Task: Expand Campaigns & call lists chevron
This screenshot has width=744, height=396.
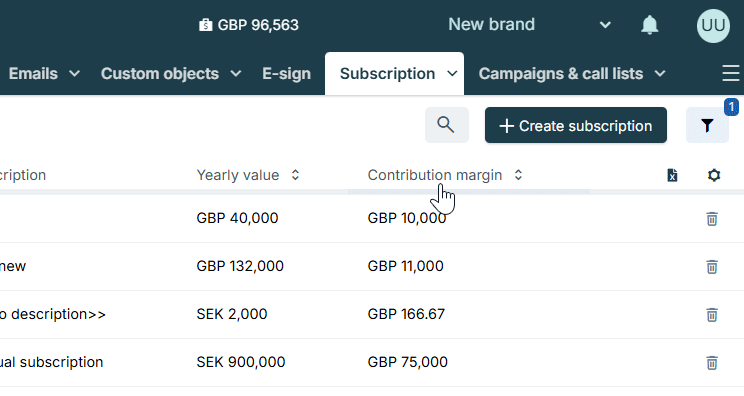Action: pos(660,74)
